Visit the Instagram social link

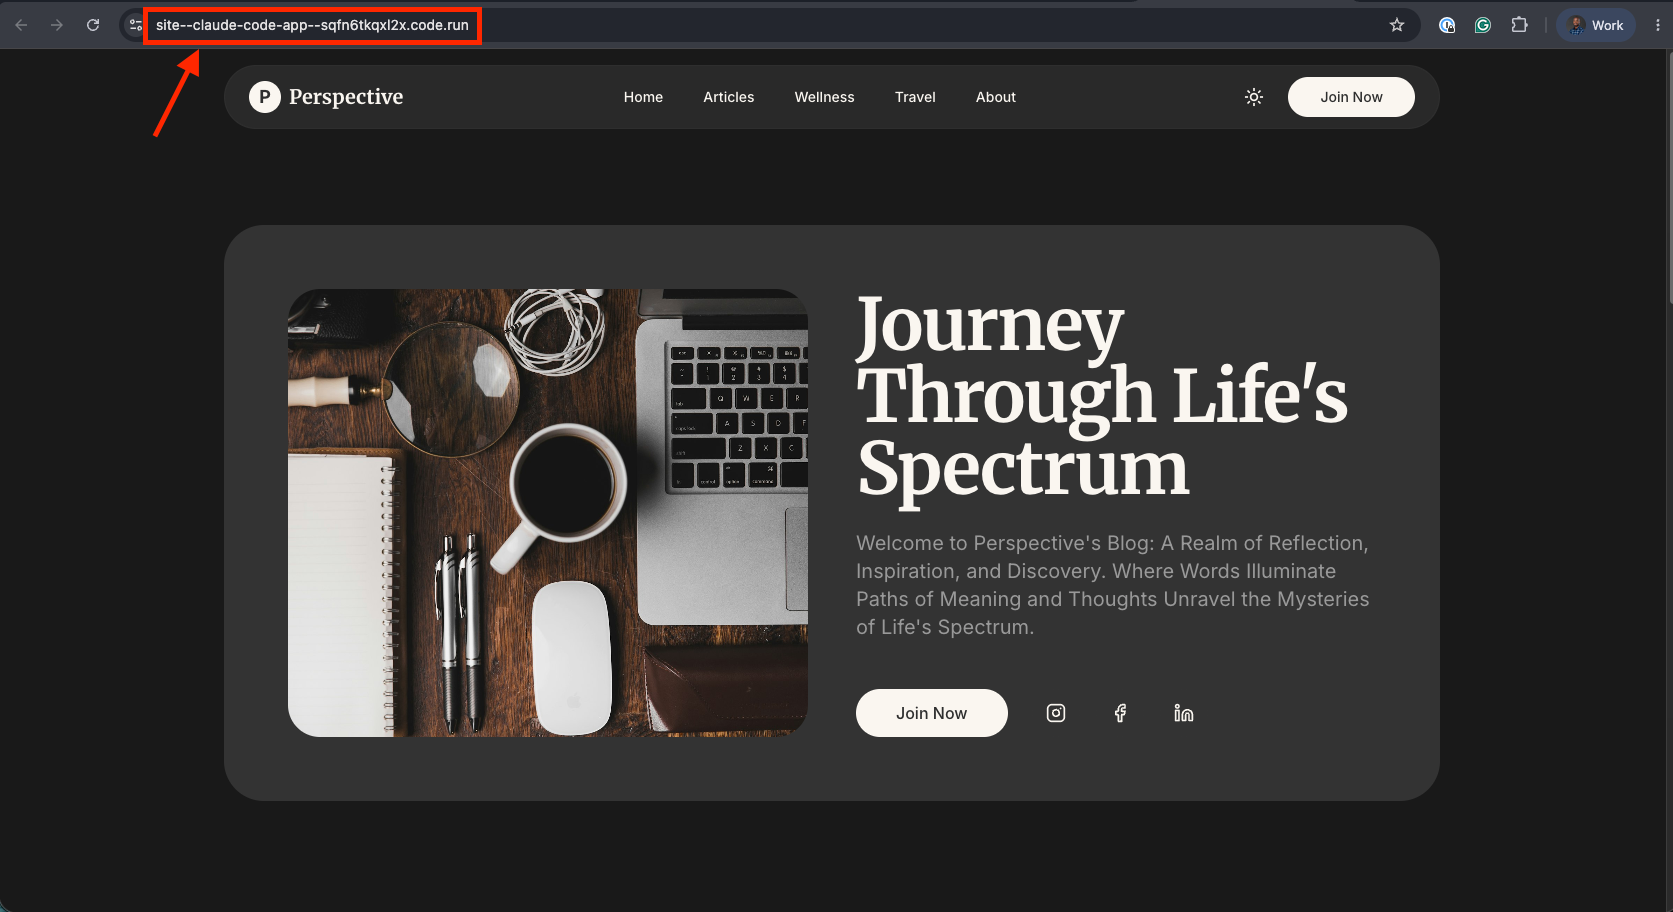pos(1056,713)
